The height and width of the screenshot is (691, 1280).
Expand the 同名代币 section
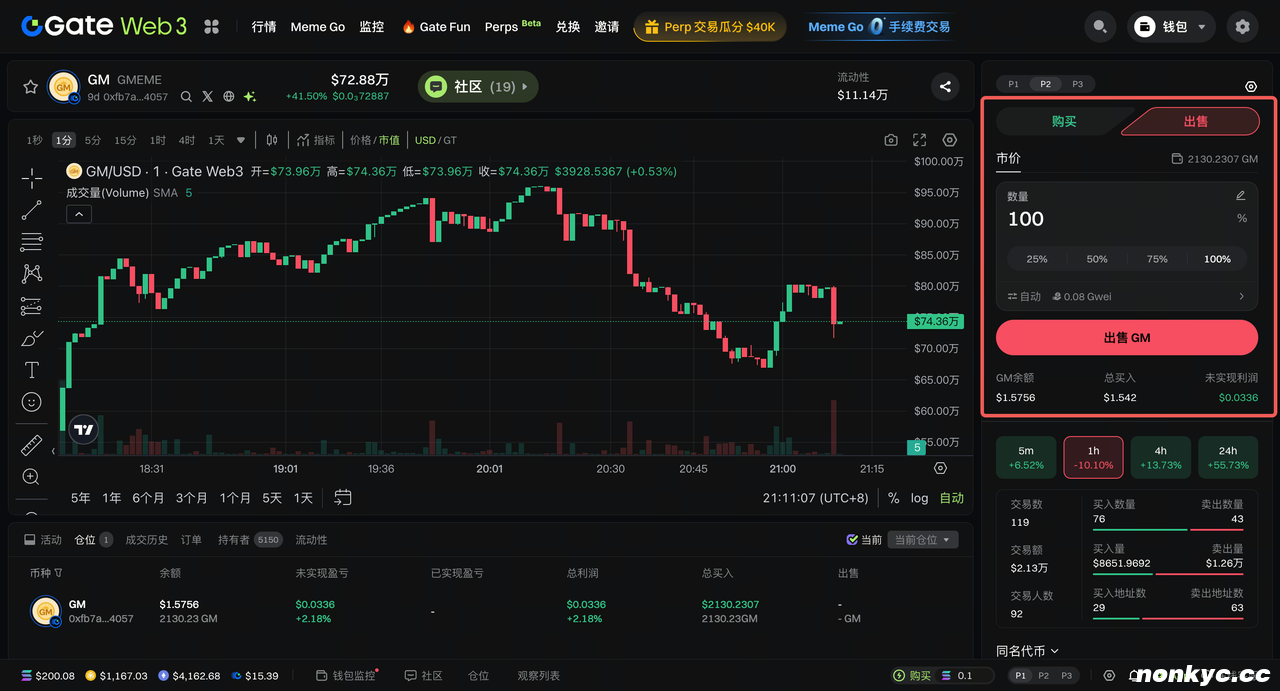click(x=1027, y=651)
